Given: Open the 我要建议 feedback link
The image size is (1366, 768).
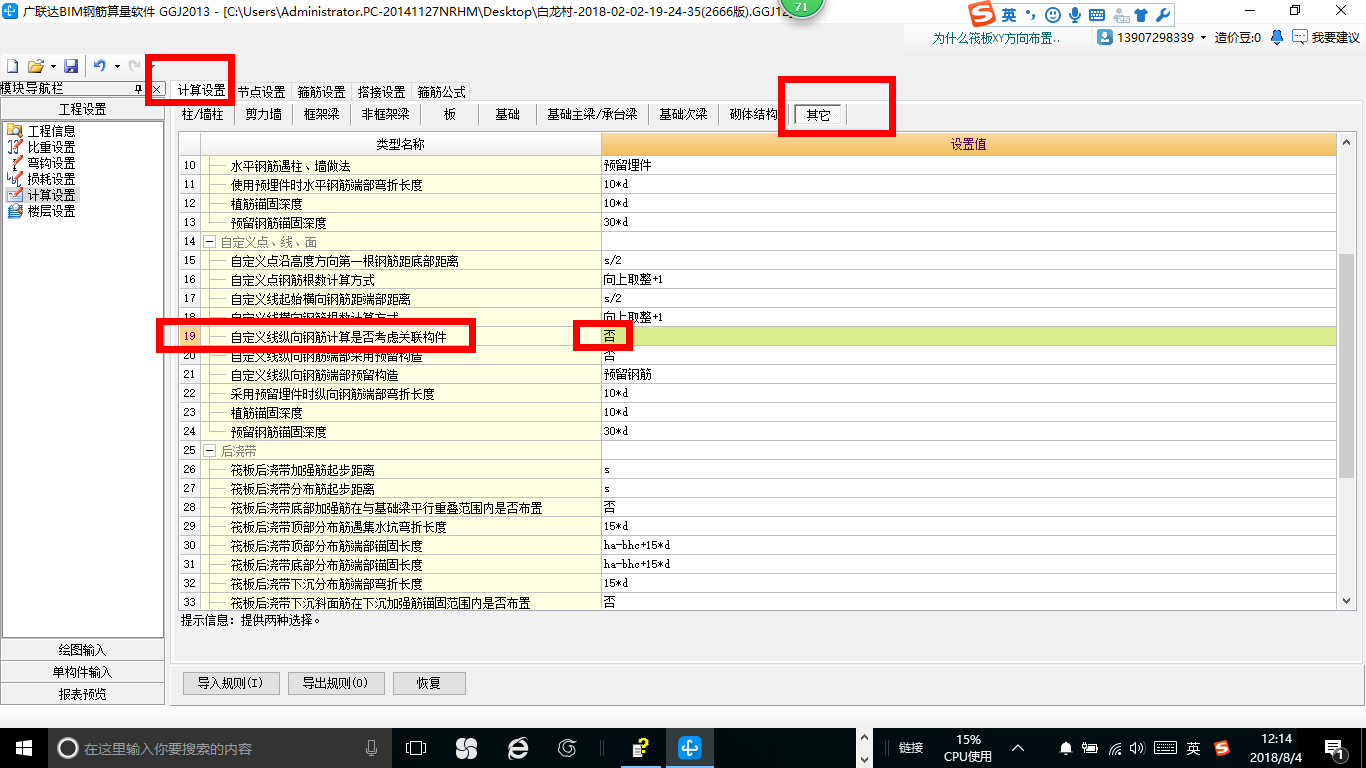Looking at the screenshot, I should point(1327,38).
